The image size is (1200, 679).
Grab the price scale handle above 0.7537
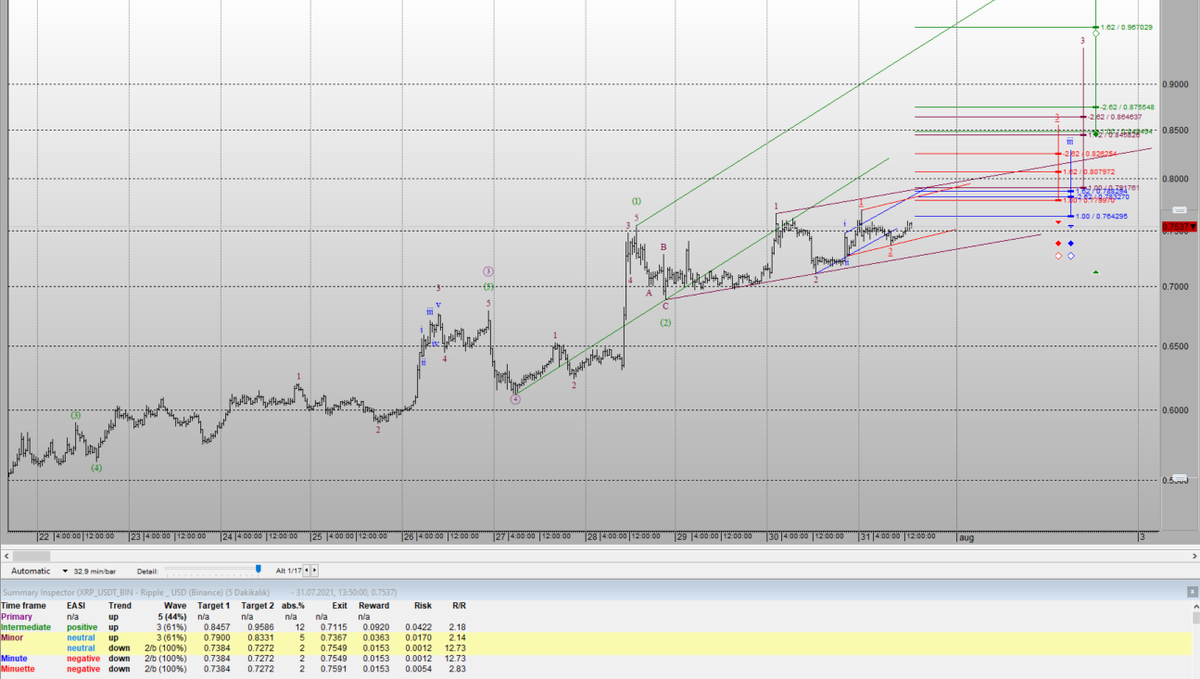pos(1179,210)
